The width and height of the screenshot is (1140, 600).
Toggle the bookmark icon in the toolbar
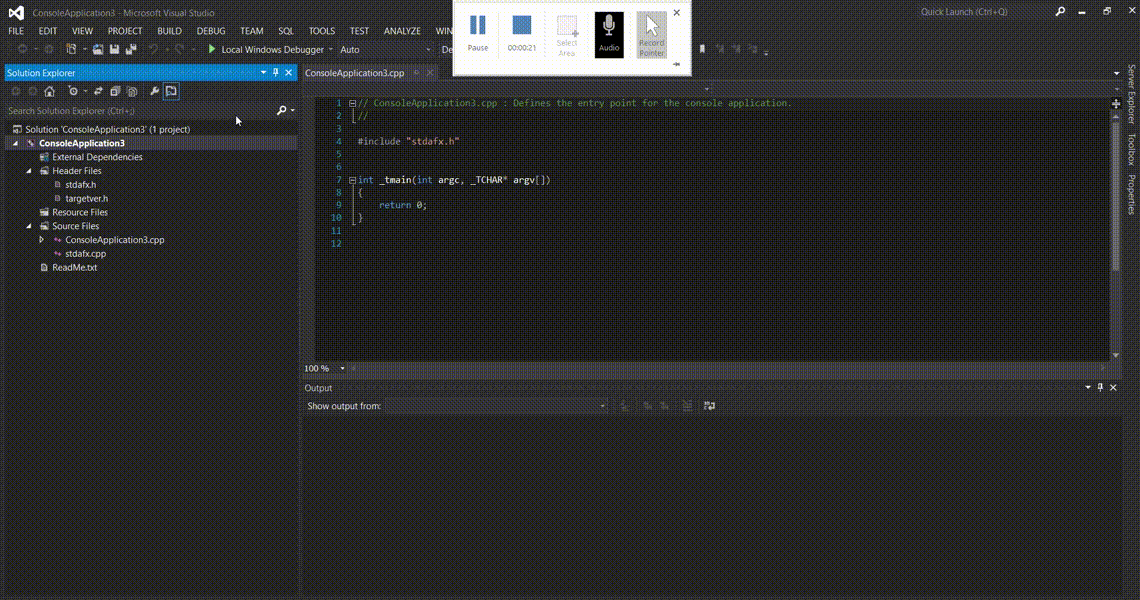coord(702,49)
